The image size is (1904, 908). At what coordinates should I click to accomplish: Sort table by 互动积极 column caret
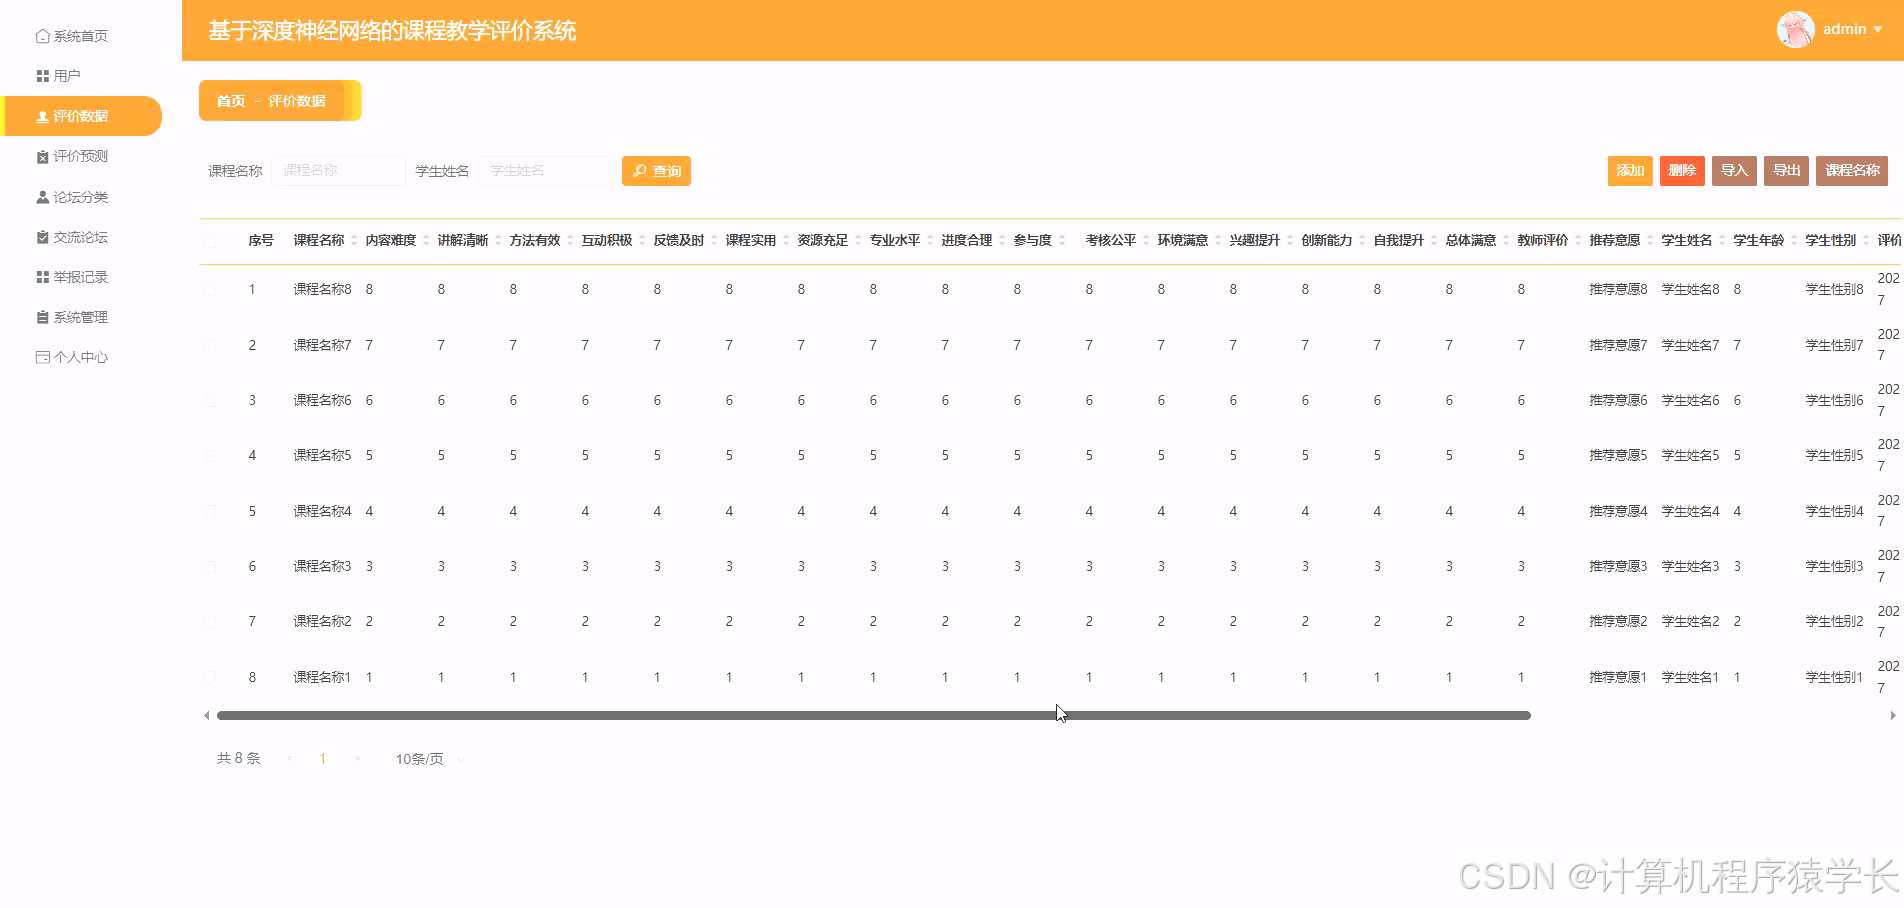642,240
